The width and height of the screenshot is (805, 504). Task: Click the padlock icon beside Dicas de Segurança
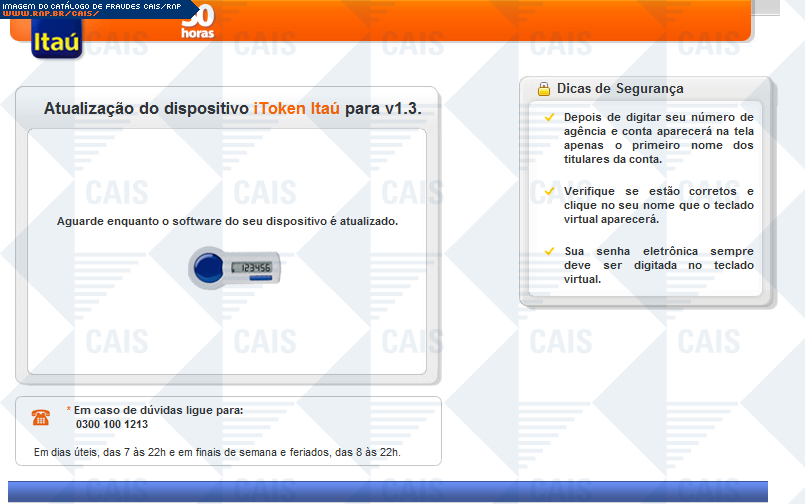click(x=543, y=89)
